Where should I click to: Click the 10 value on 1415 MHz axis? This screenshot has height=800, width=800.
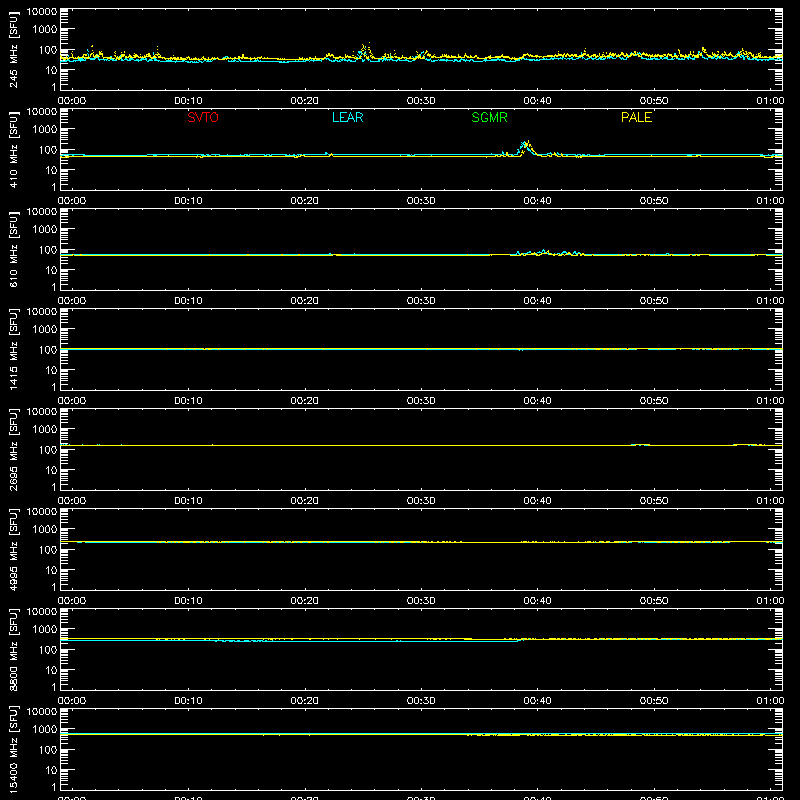(x=51, y=370)
